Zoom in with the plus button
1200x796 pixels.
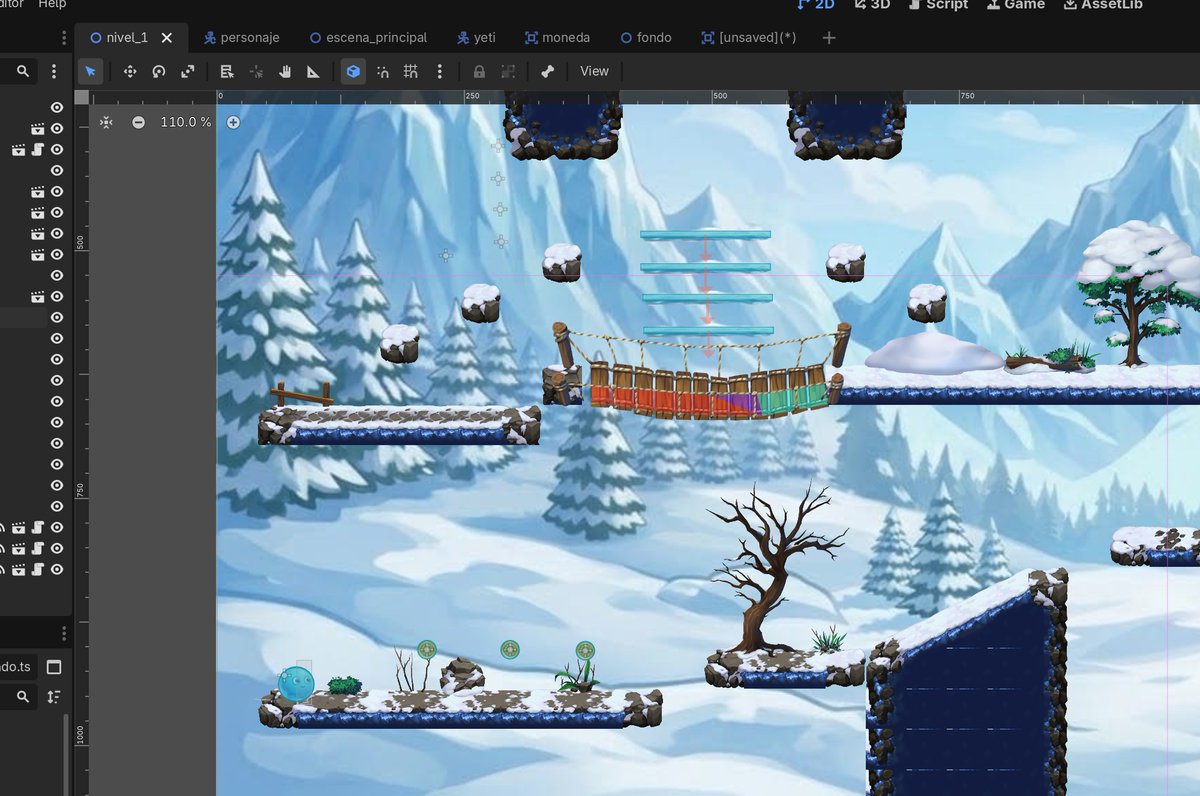(x=233, y=122)
